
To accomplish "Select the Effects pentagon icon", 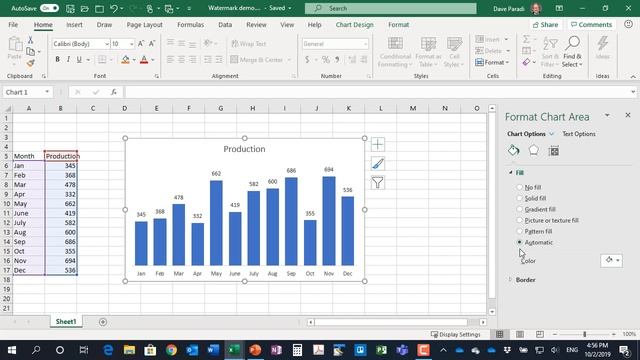I will click(x=533, y=151).
